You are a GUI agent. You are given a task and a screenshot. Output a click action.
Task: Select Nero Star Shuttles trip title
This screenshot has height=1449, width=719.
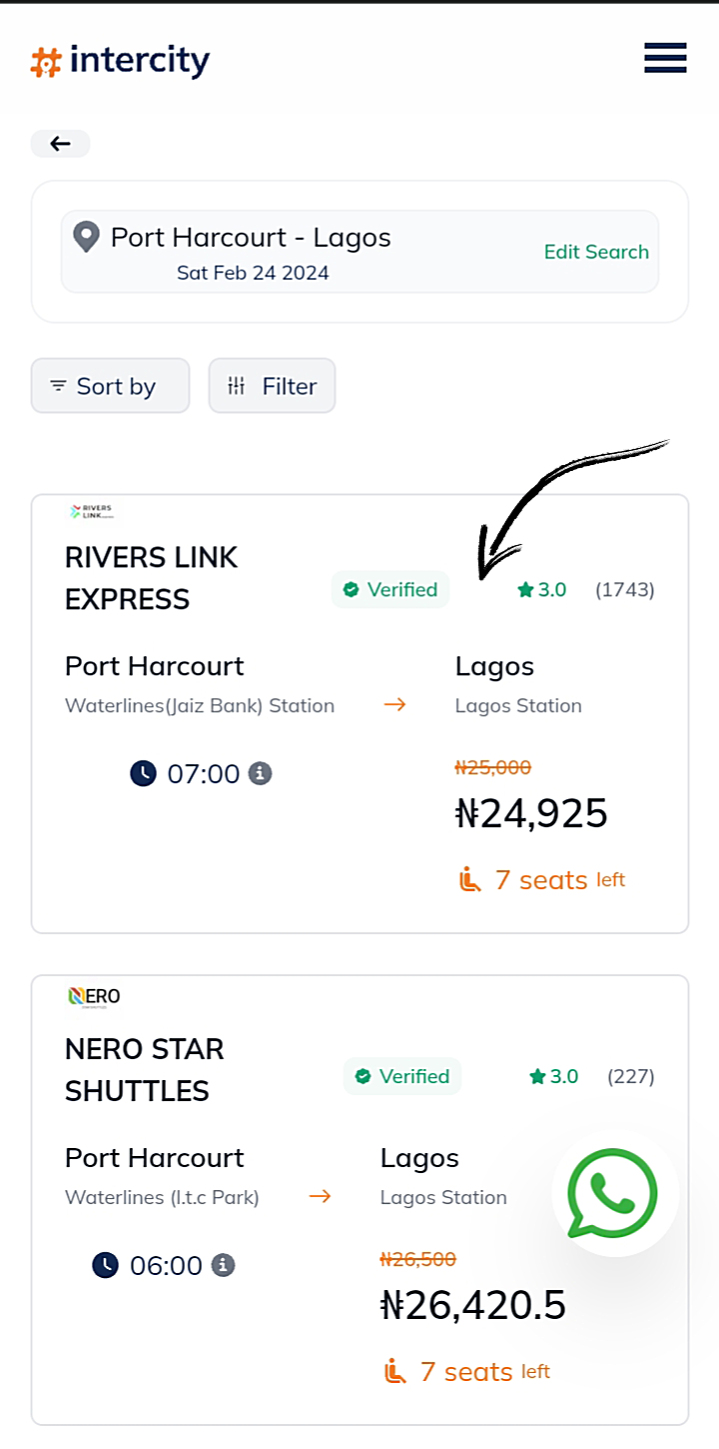(x=144, y=1070)
